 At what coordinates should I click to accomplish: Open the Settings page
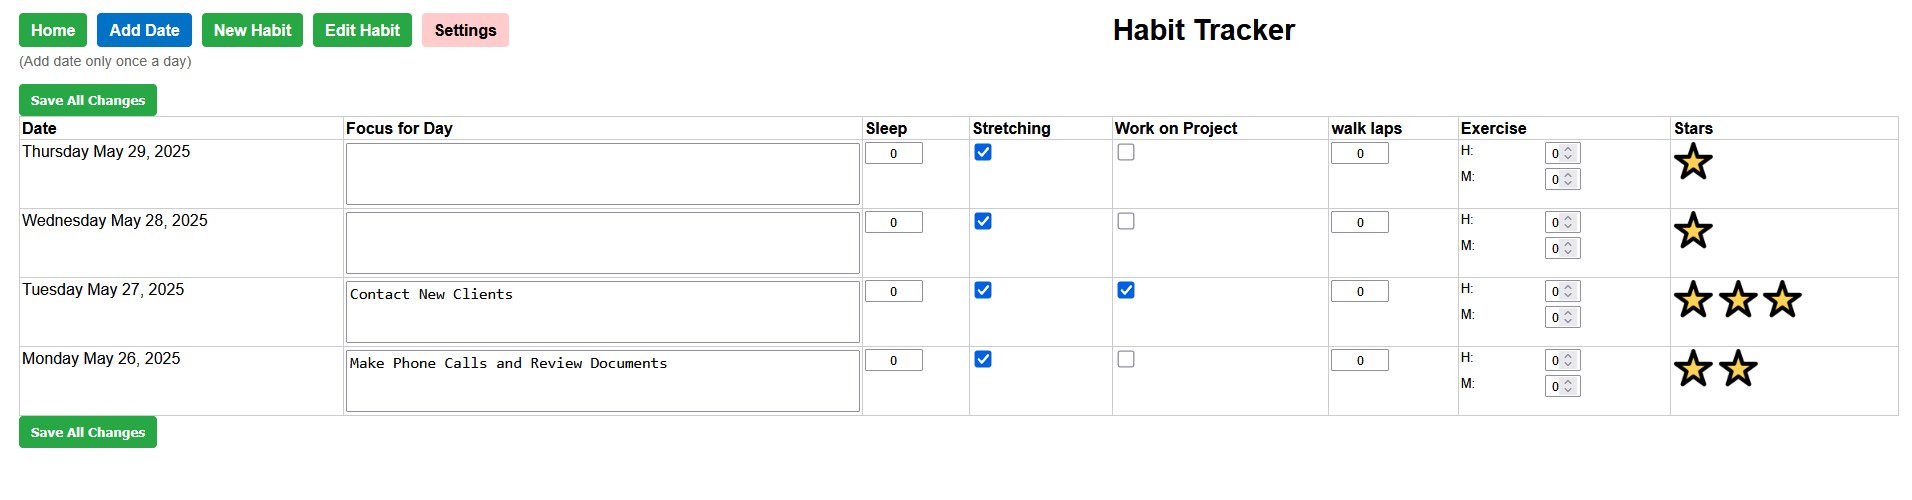coord(465,30)
